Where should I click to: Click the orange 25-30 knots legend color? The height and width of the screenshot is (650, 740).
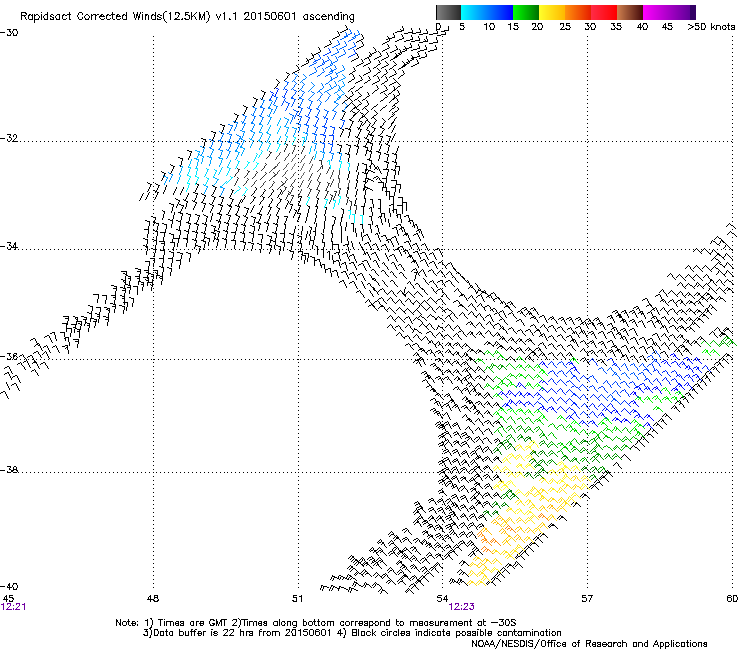578,12
